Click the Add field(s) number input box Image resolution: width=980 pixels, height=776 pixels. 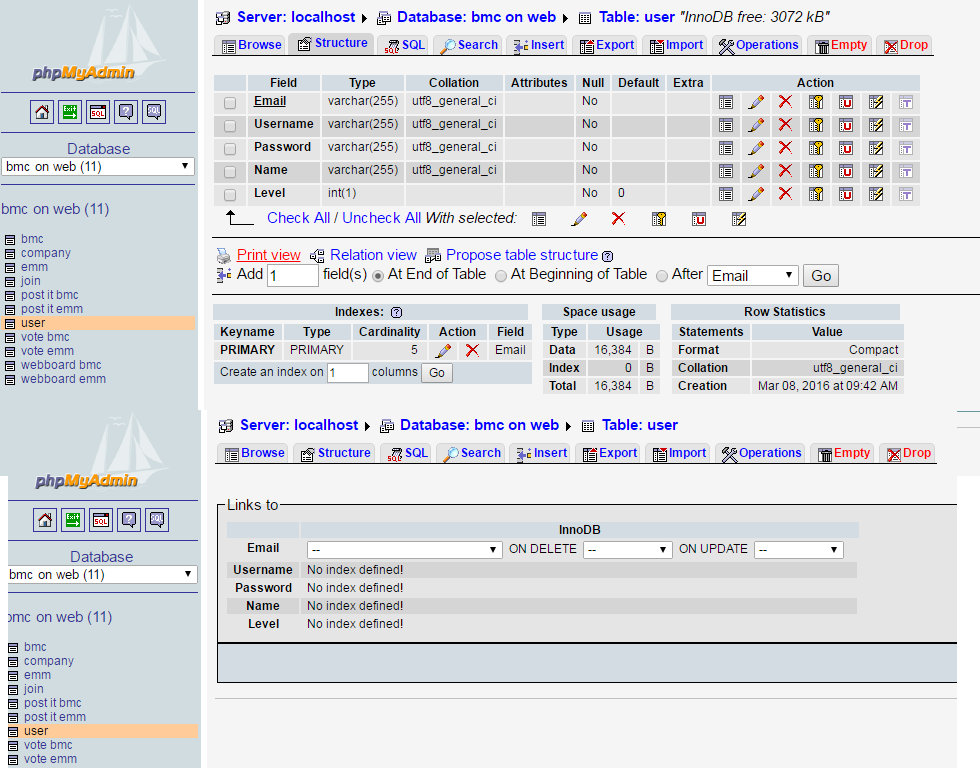pos(292,275)
